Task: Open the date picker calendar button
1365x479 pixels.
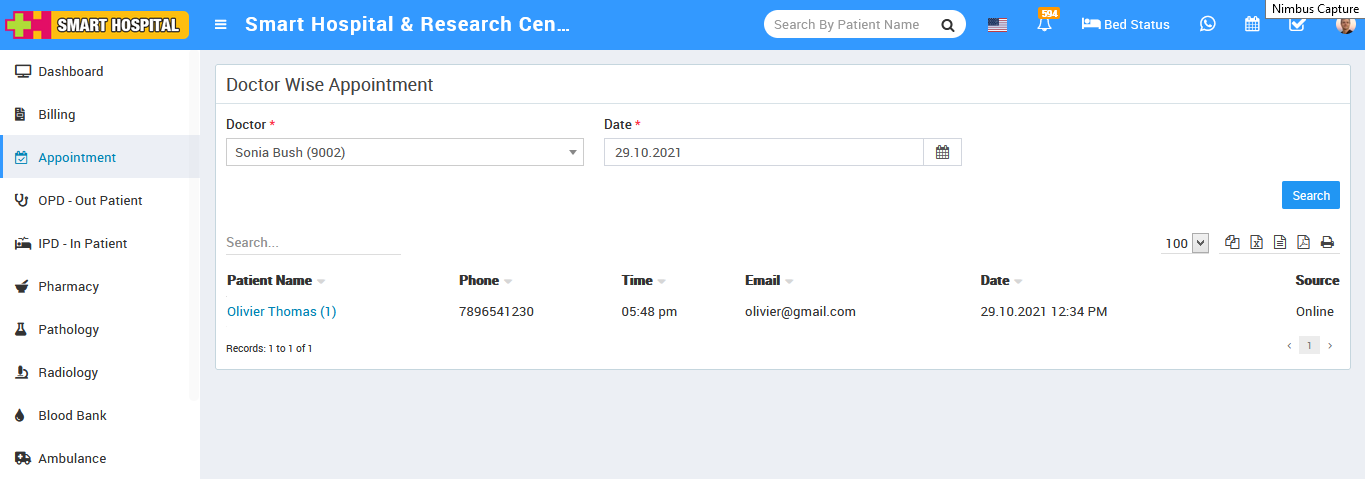Action: click(x=942, y=152)
